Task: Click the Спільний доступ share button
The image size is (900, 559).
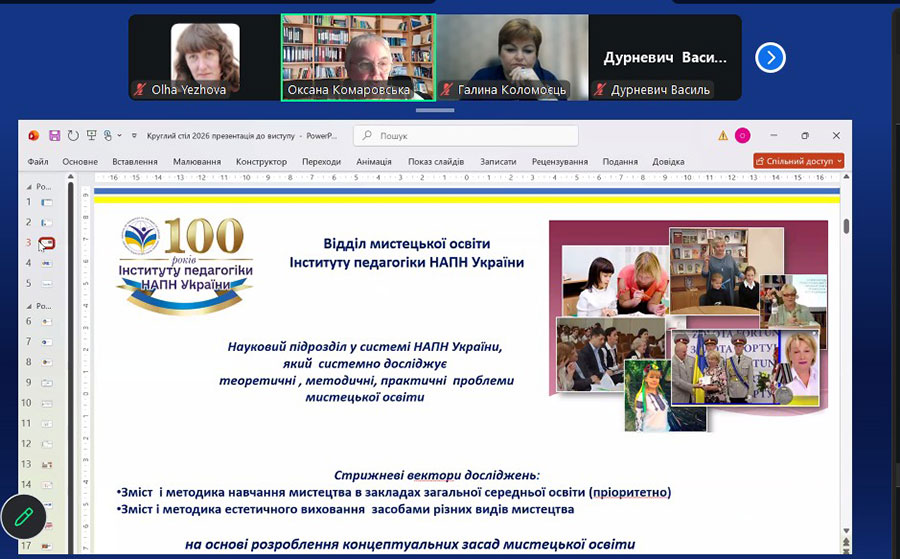Action: 794,161
